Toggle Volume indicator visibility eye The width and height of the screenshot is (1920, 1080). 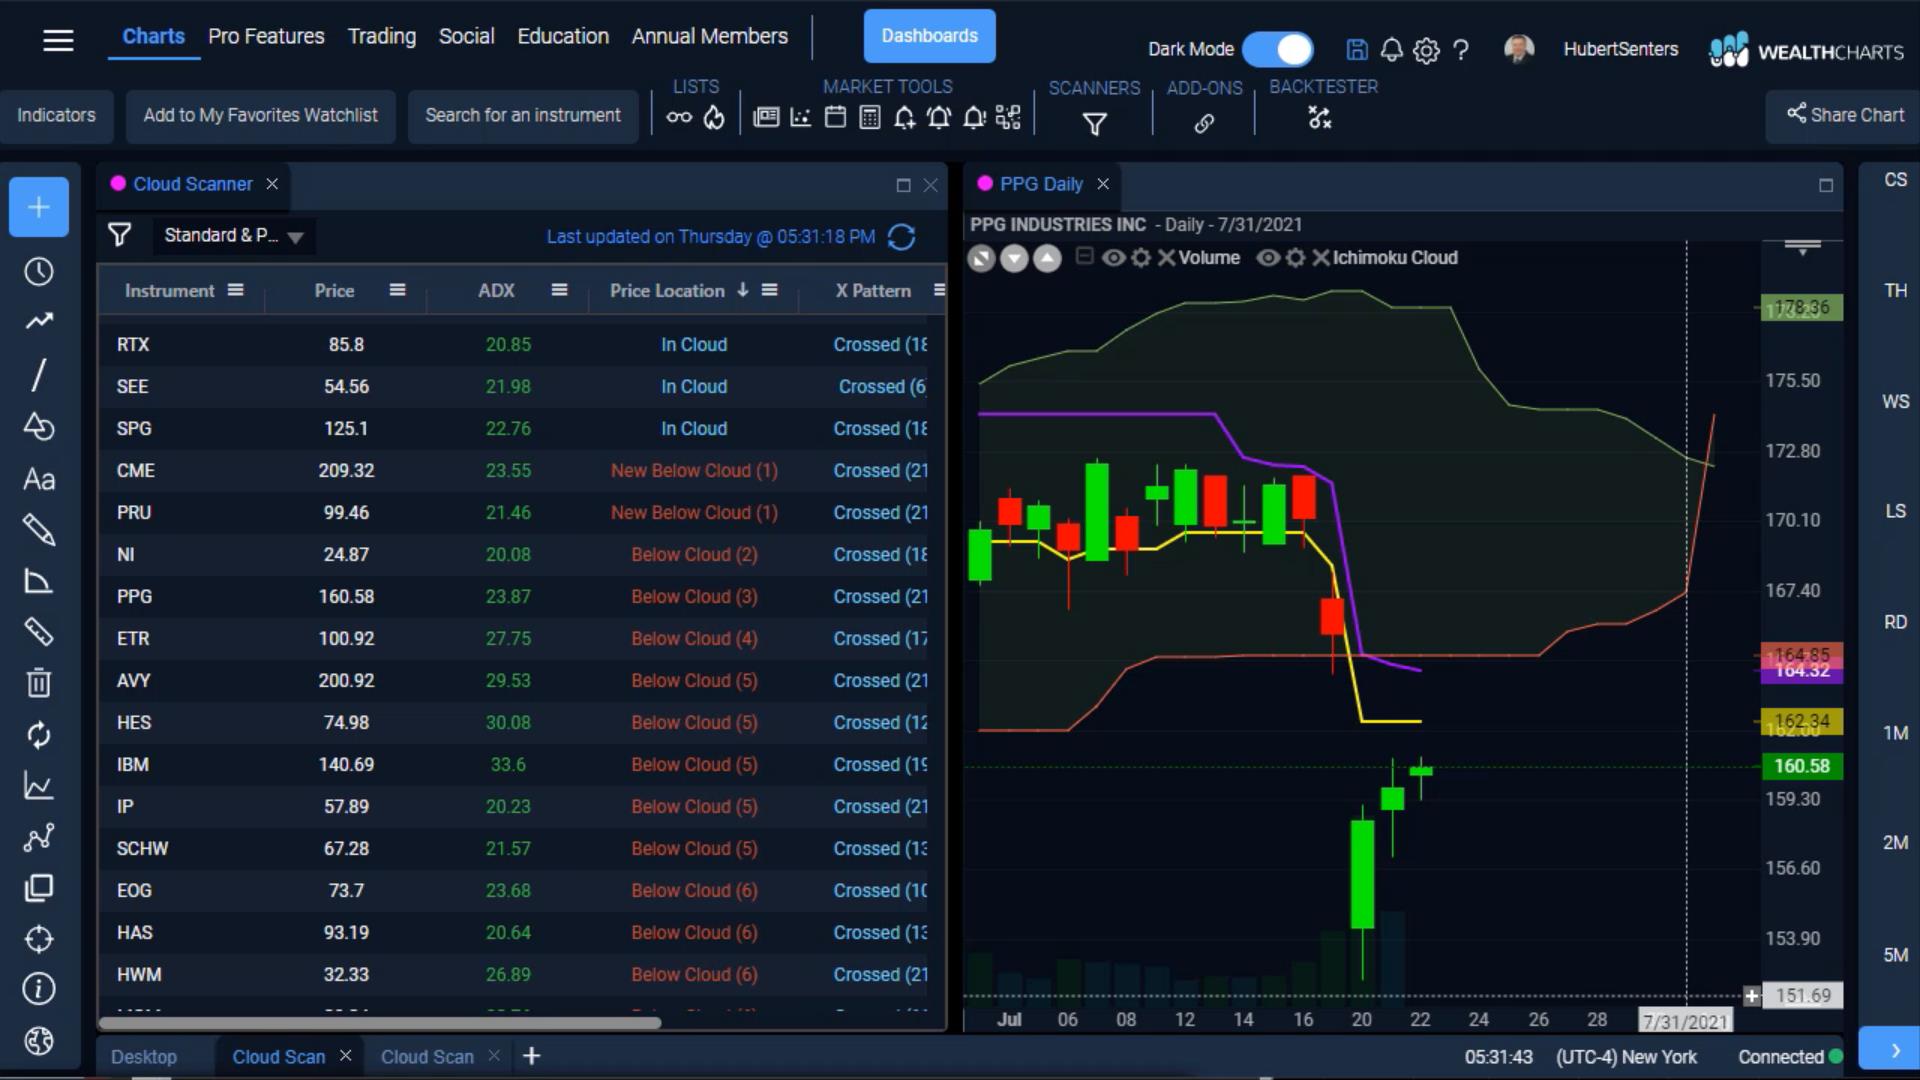pos(1113,258)
